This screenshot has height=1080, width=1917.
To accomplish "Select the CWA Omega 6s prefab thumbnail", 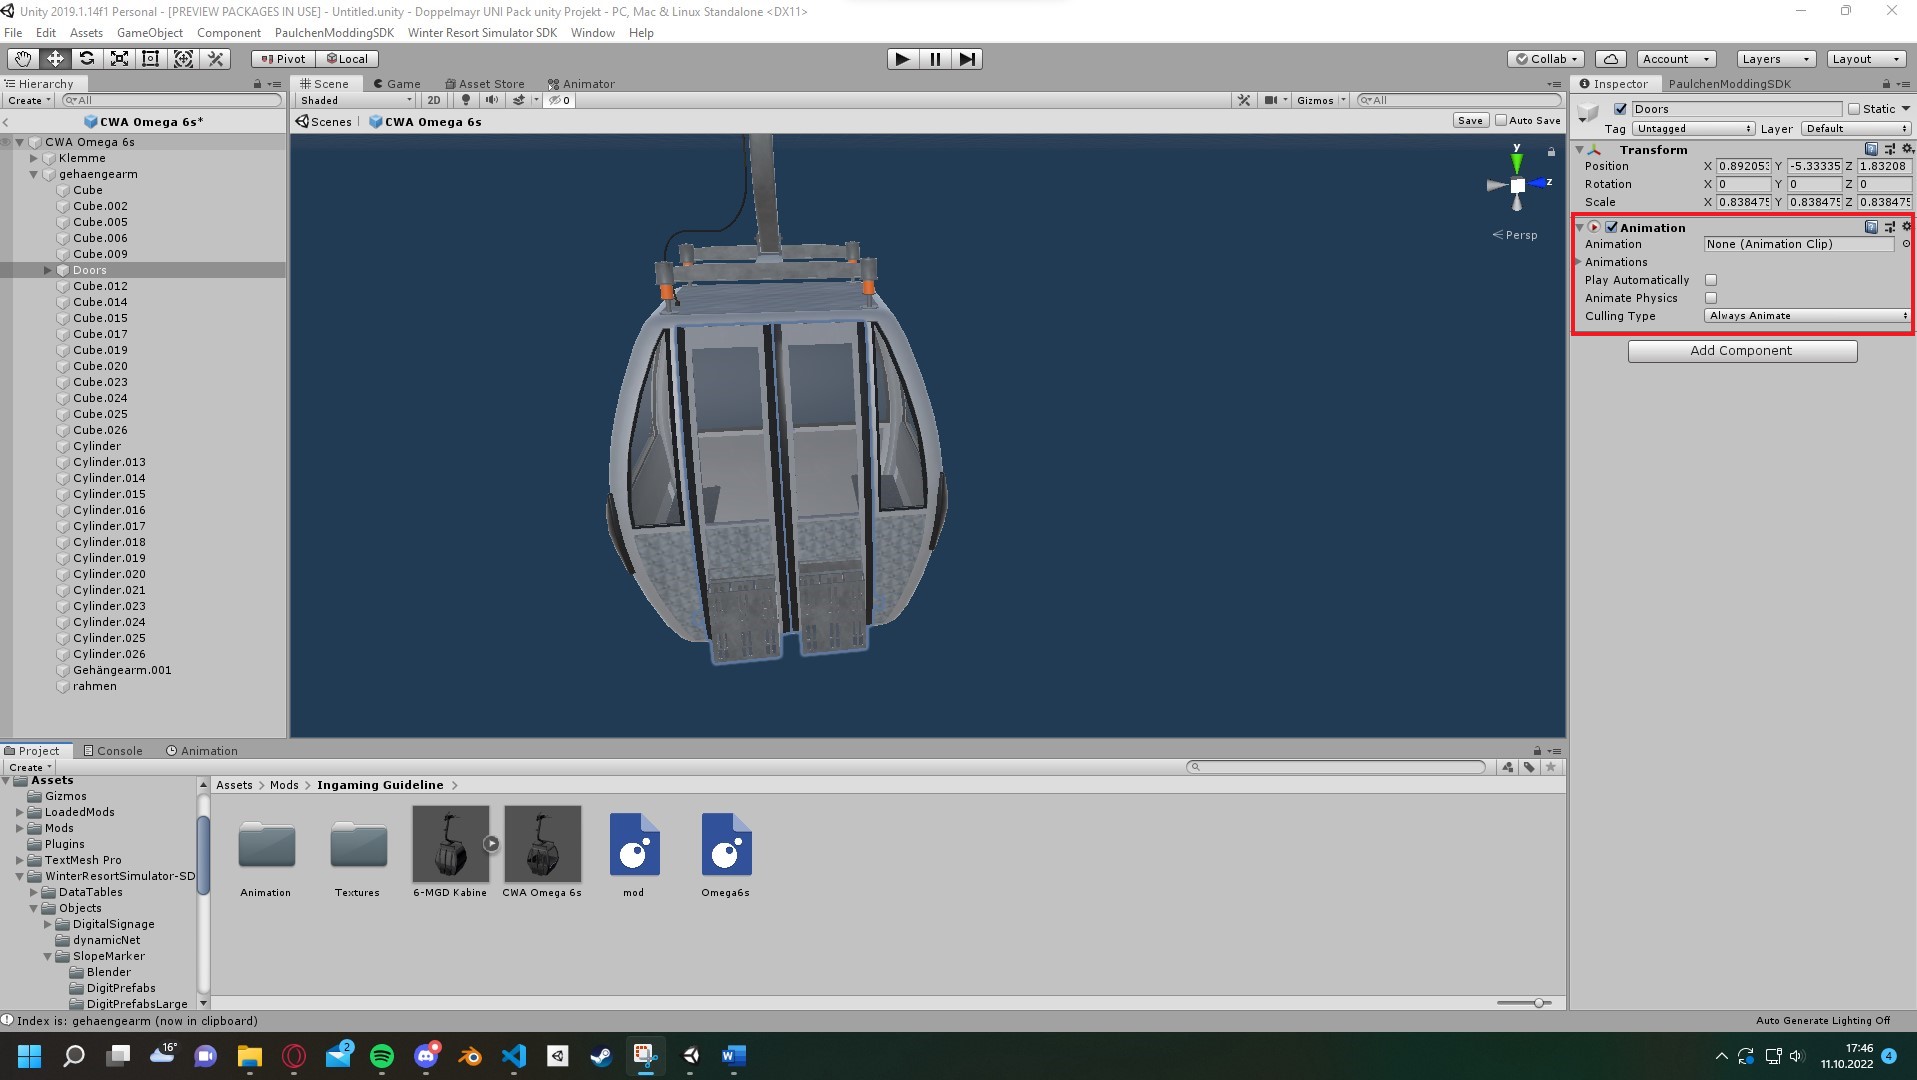I will click(x=542, y=844).
